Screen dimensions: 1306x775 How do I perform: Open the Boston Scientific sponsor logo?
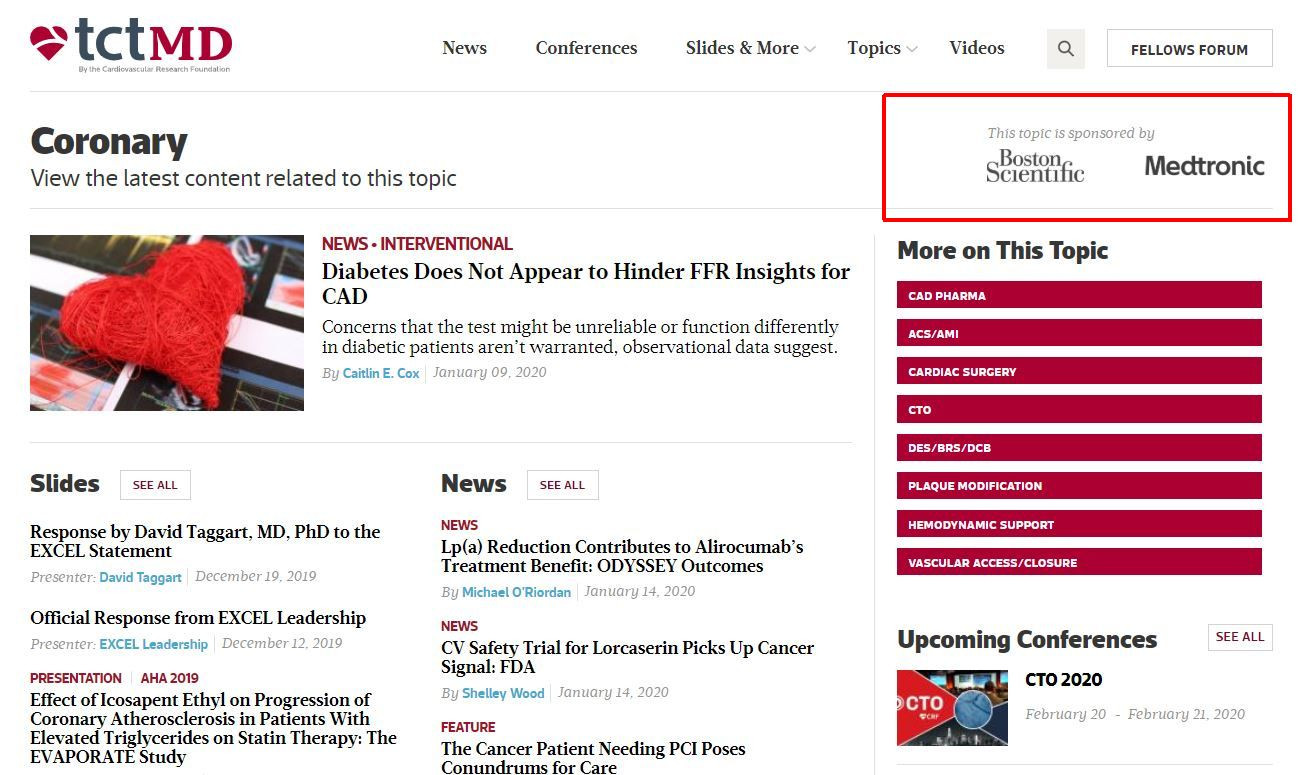[x=1034, y=166]
